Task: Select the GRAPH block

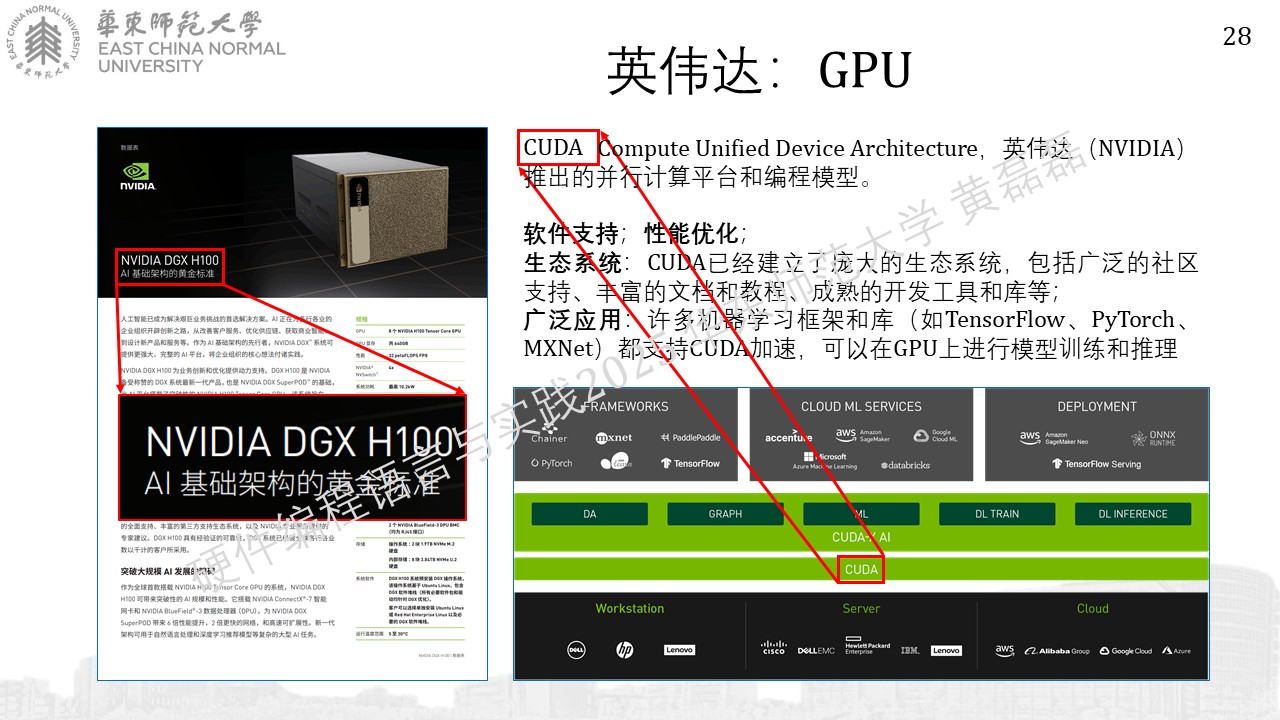Action: [x=725, y=514]
